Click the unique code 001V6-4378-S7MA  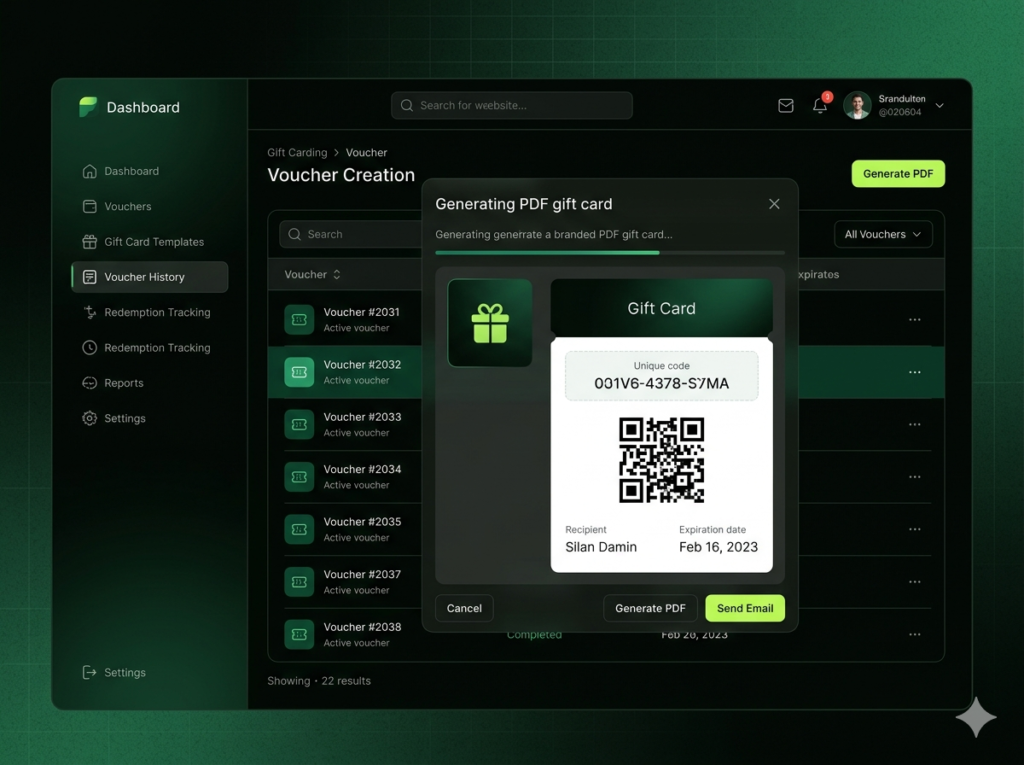pos(662,383)
